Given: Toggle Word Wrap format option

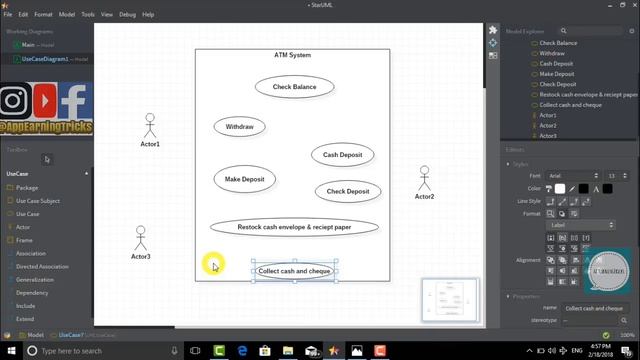Looking at the screenshot, I should click(x=574, y=213).
